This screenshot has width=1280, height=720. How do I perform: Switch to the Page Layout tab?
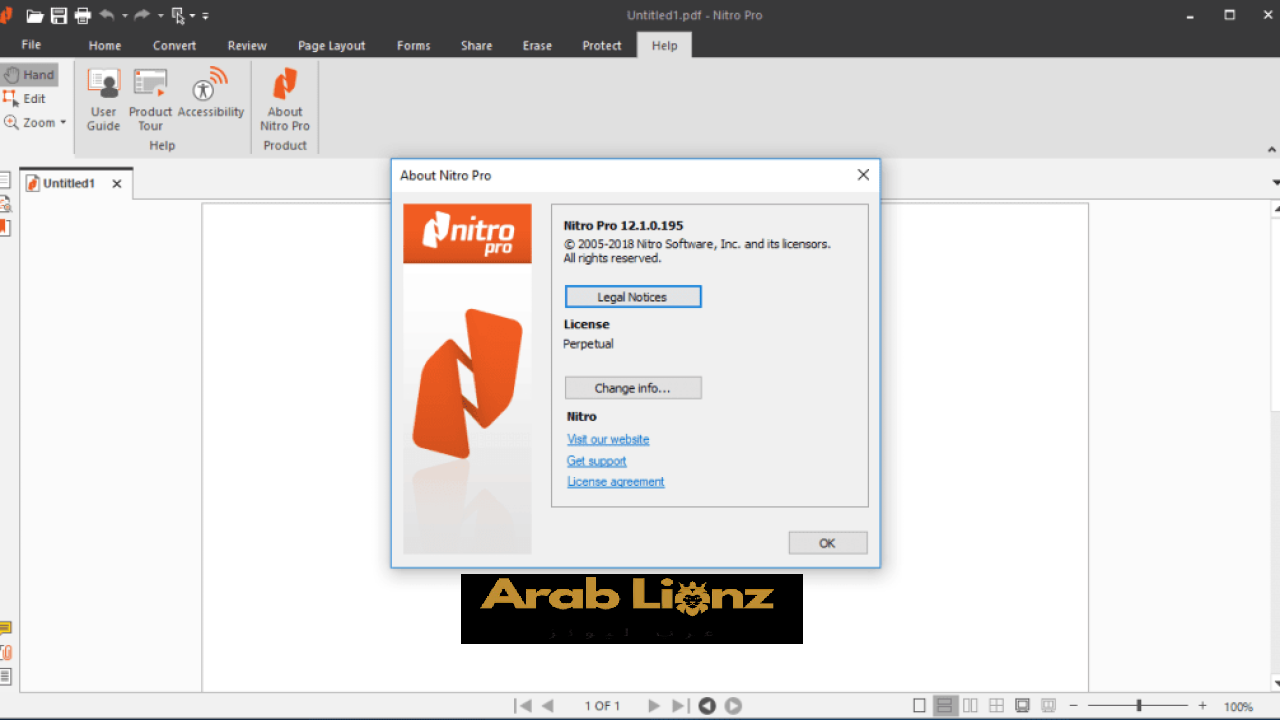point(332,46)
